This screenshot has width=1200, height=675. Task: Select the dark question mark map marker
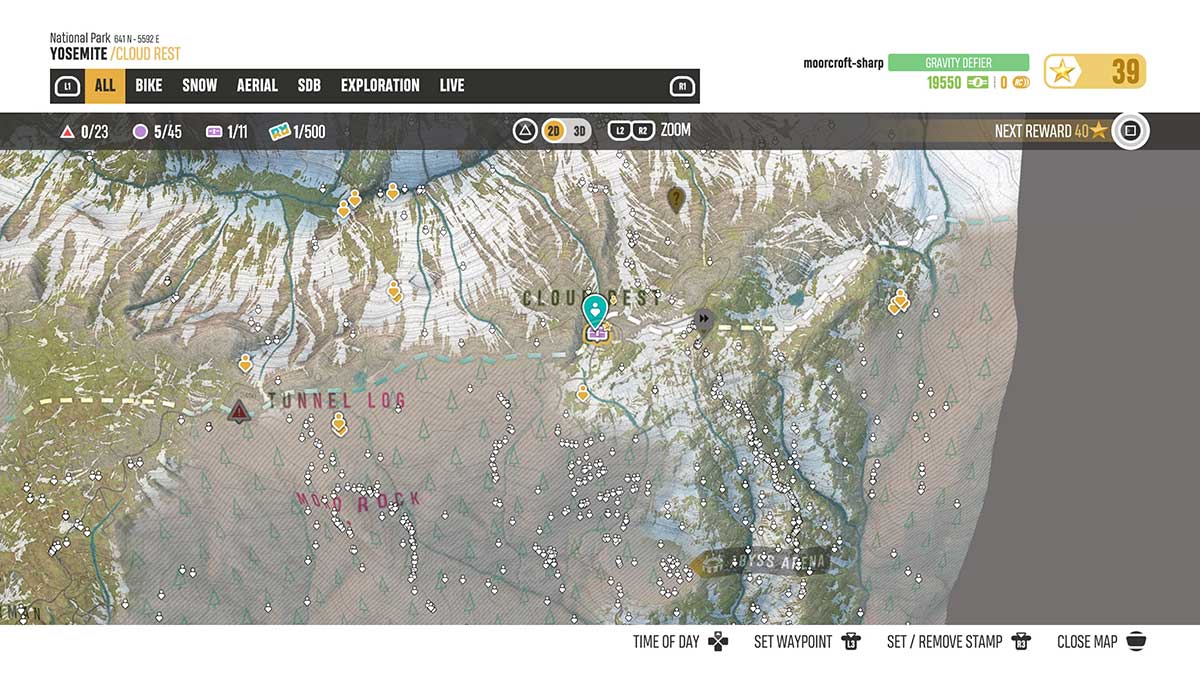click(x=676, y=199)
